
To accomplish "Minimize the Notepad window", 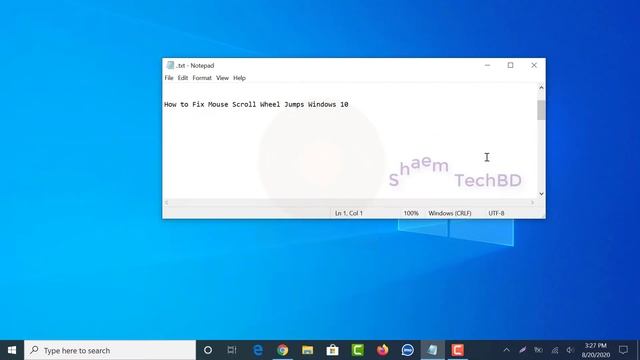I will pos(487,65).
